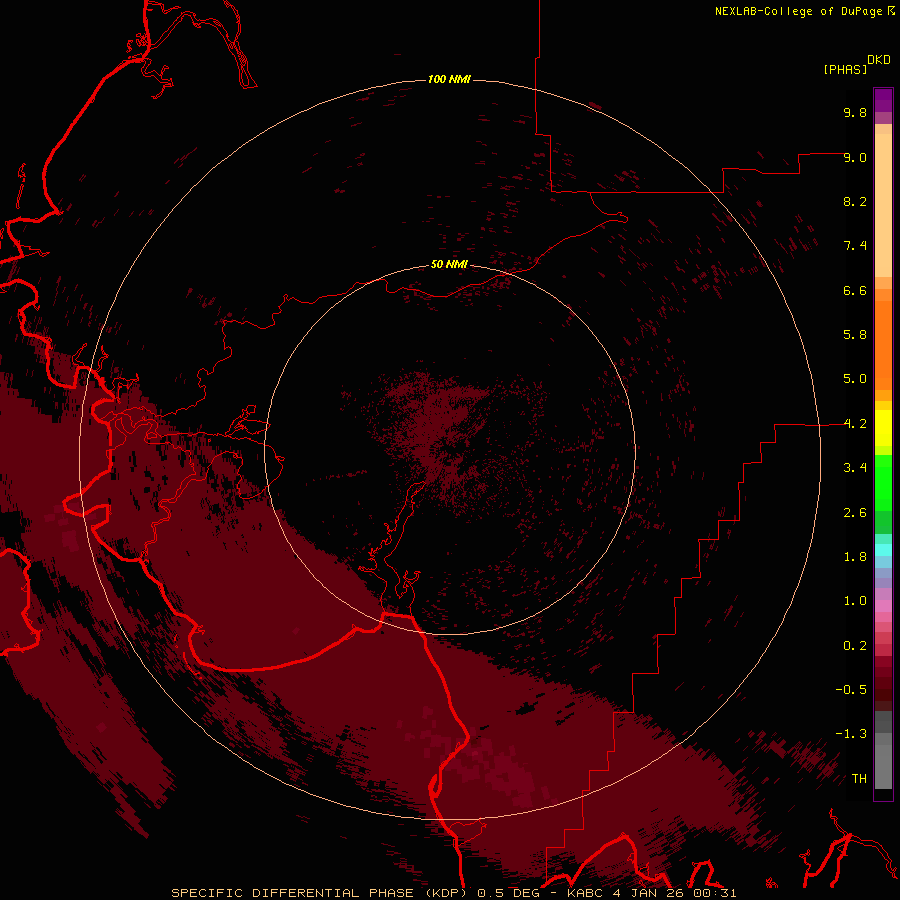900x900 pixels.
Task: Click the KABC radar site identifier
Action: (587, 893)
